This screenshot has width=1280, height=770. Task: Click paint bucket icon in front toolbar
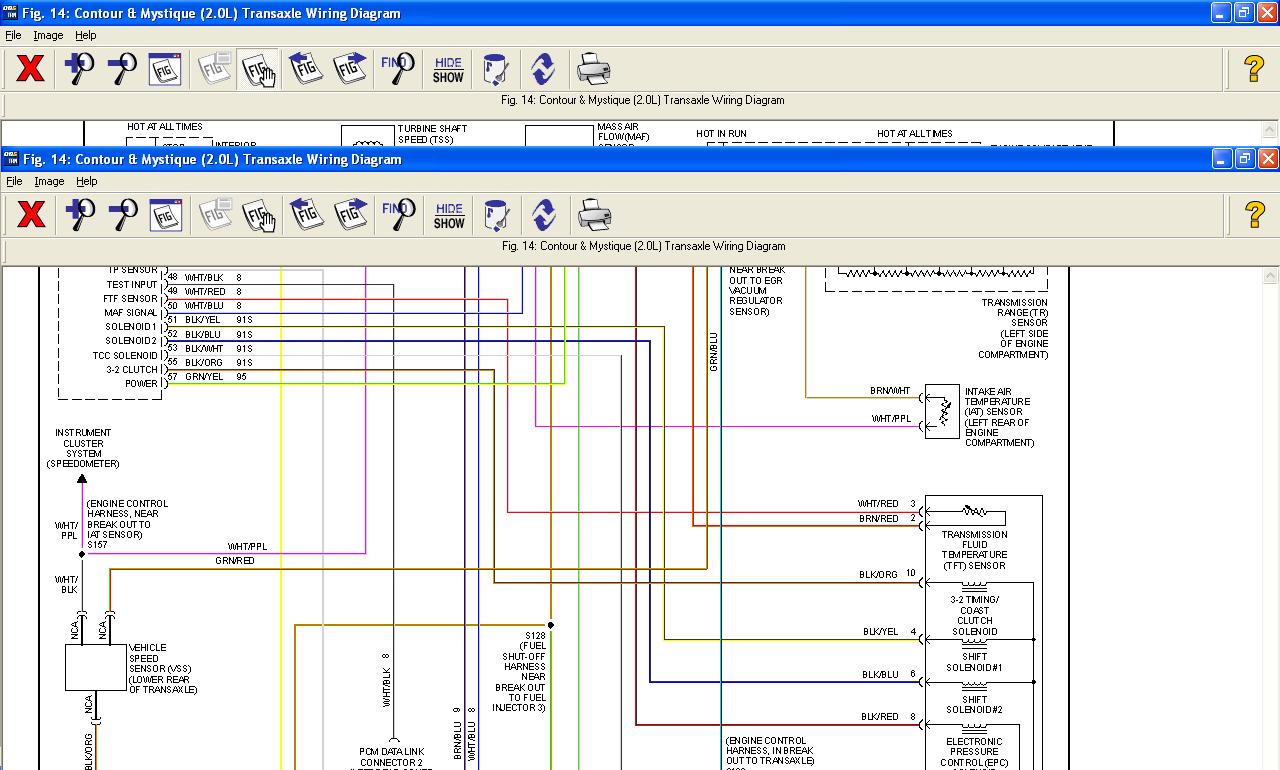496,215
